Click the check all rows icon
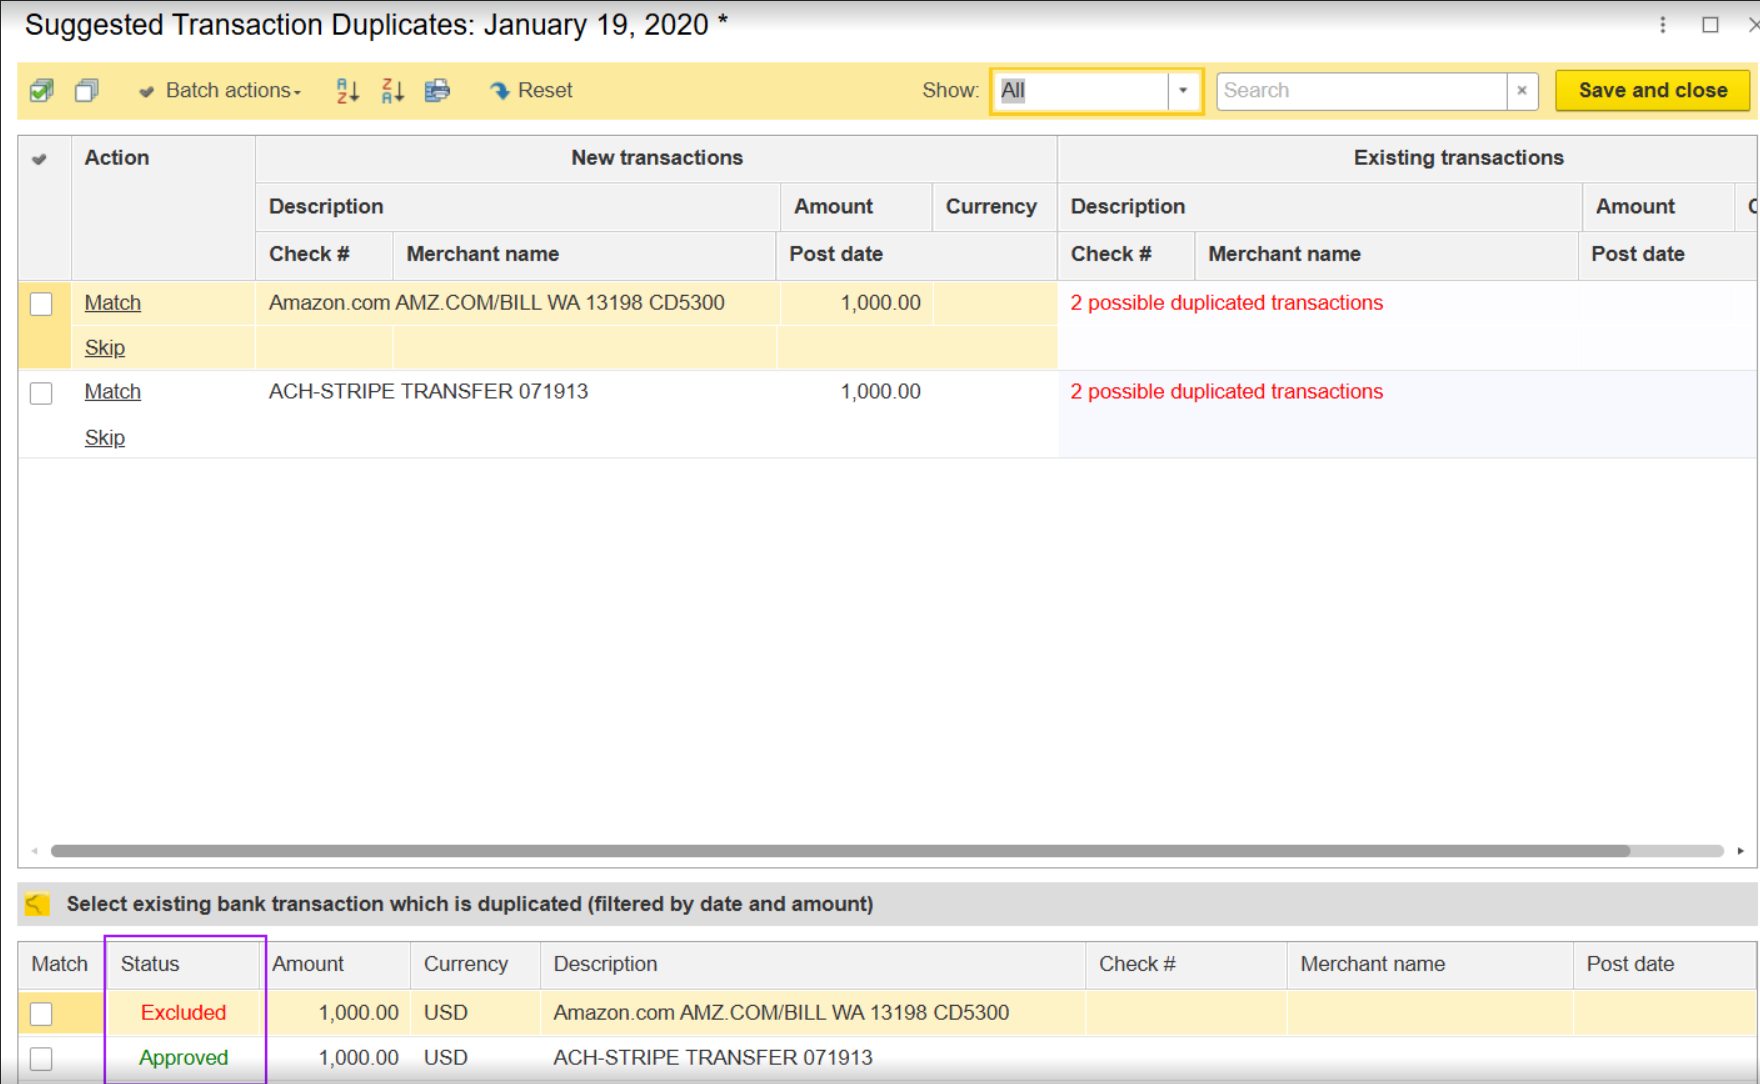The image size is (1760, 1084). point(42,91)
